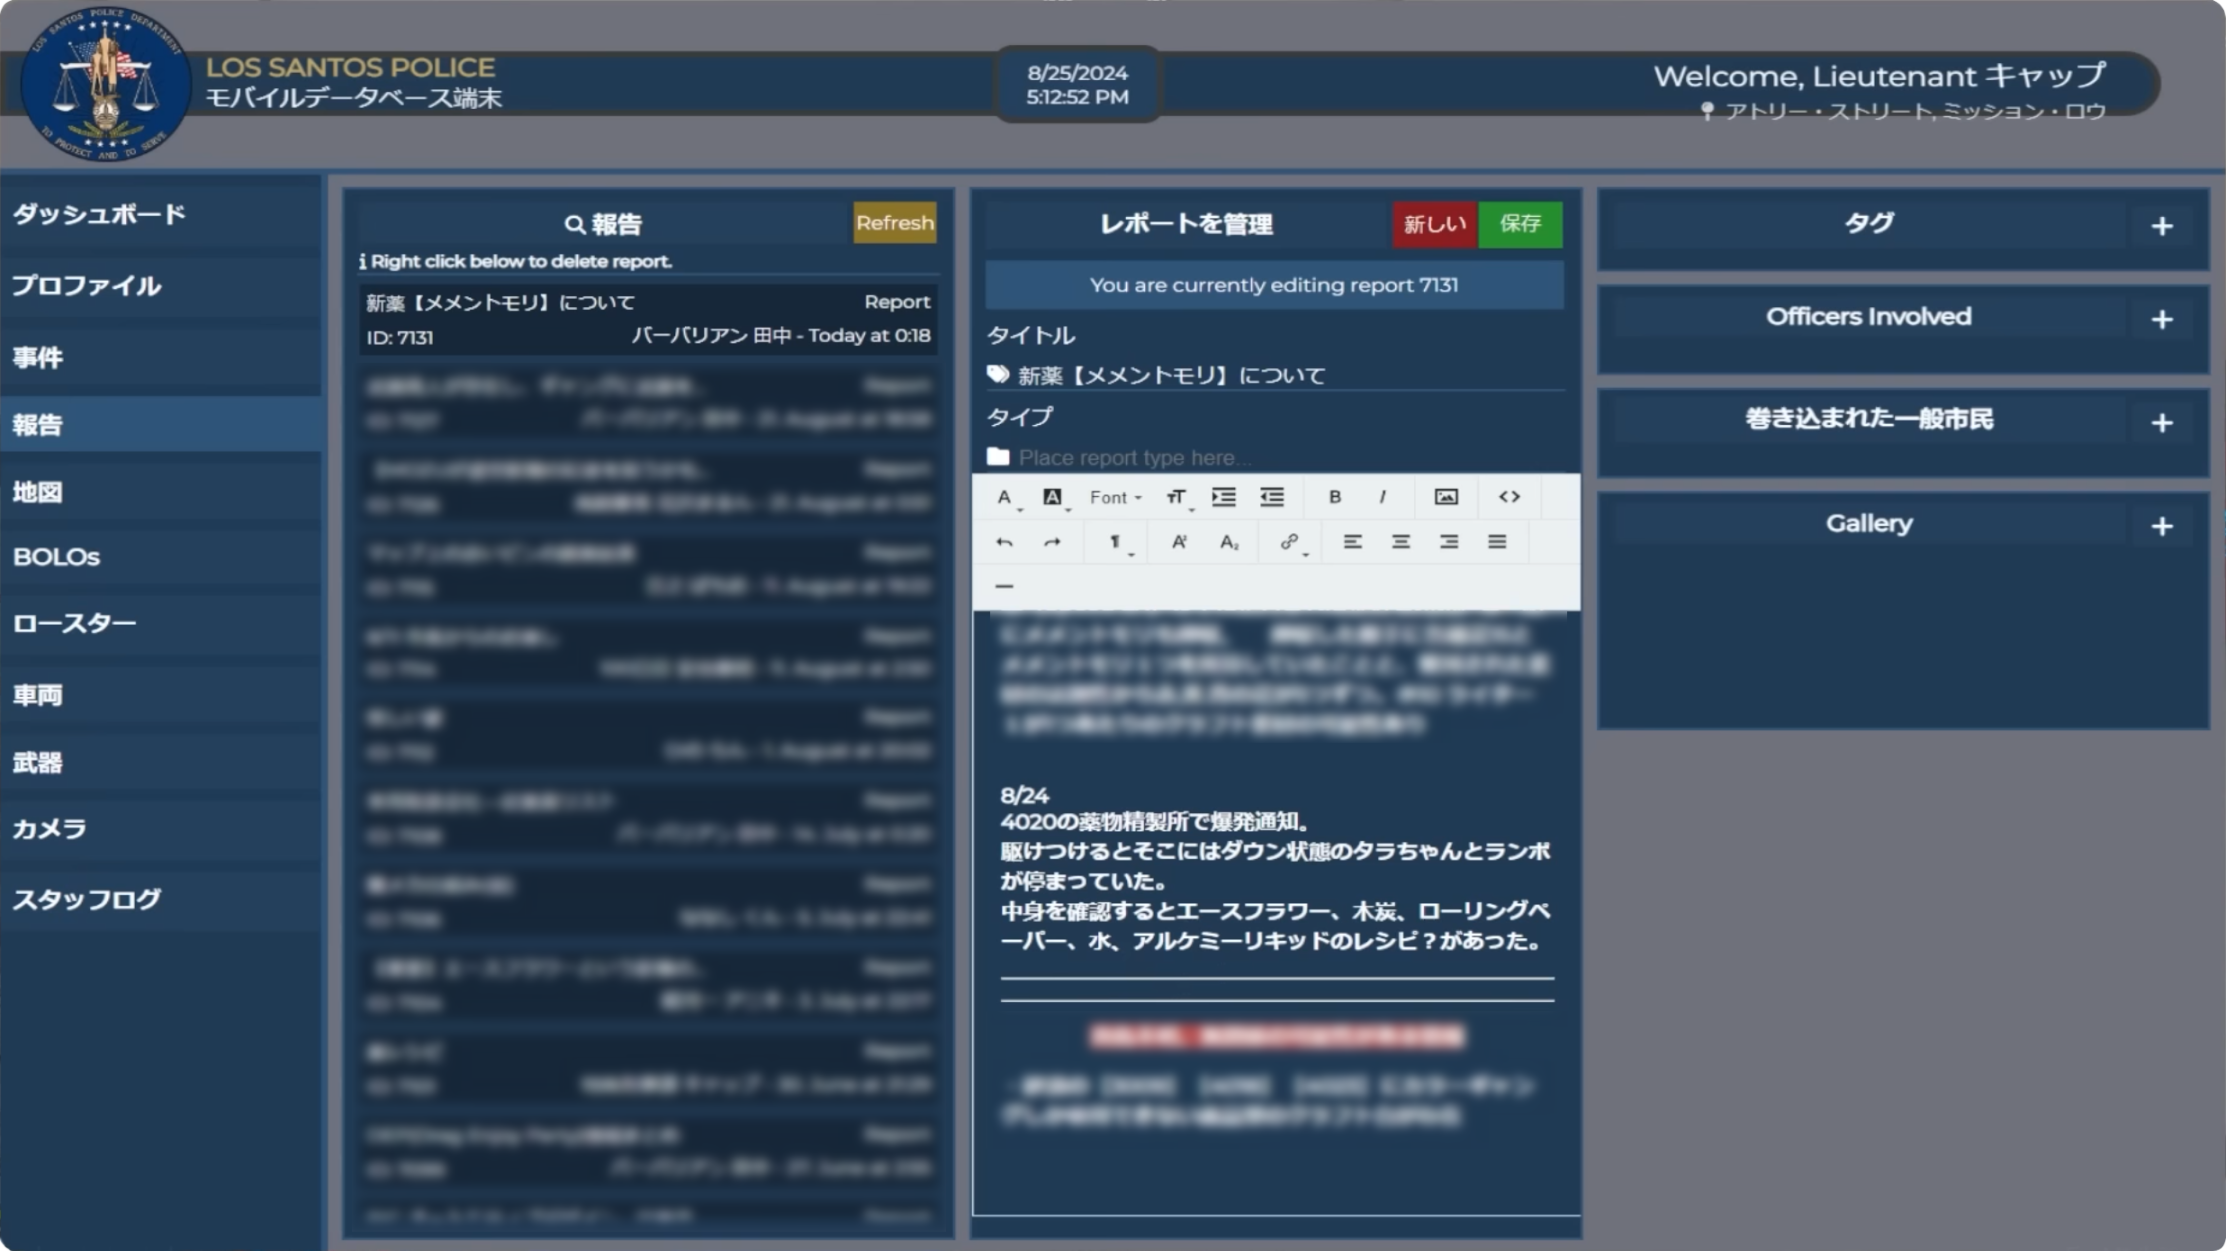Increase paragraph indent
Screen dimensions: 2226x1251
click(1223, 497)
